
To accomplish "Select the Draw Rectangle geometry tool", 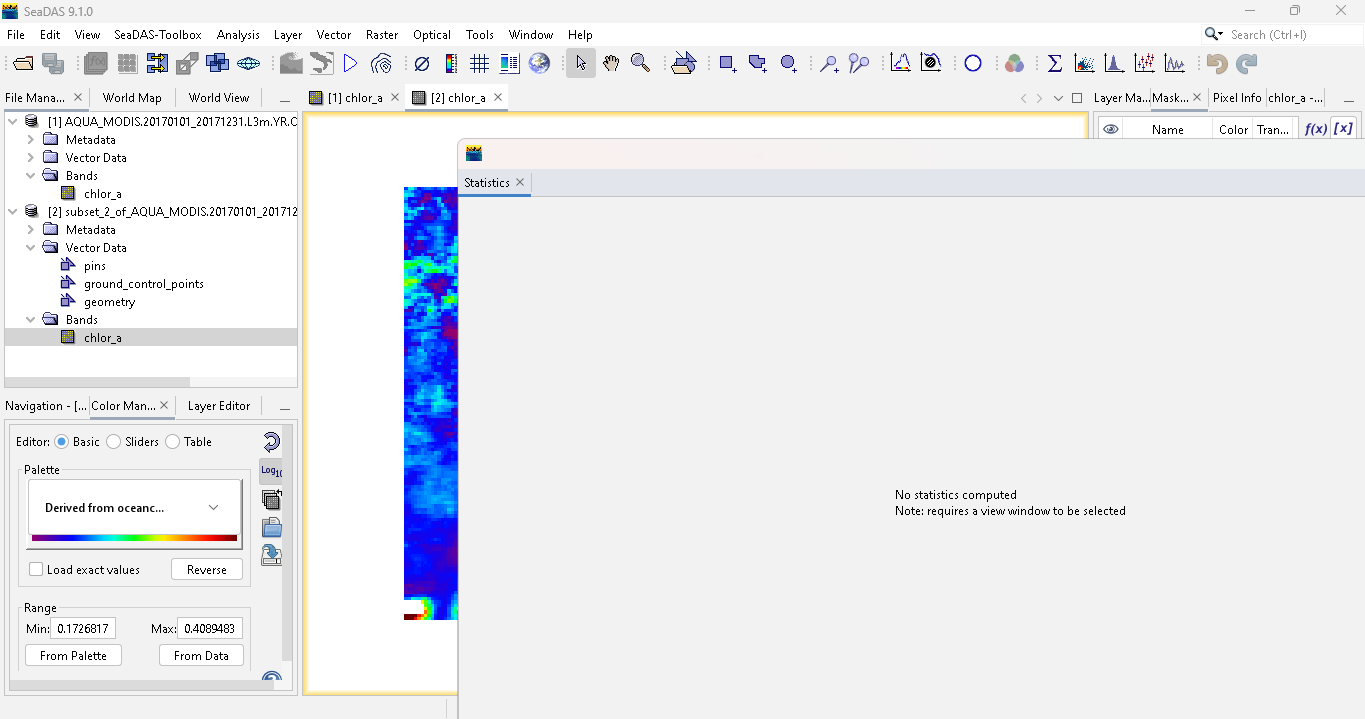I will [728, 64].
